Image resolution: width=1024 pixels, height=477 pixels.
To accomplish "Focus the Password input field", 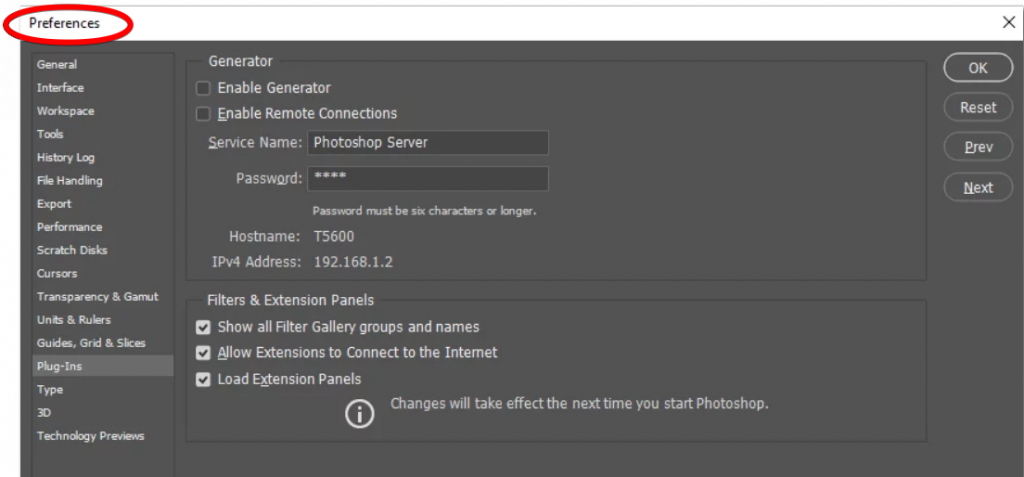I will pyautogui.click(x=427, y=179).
